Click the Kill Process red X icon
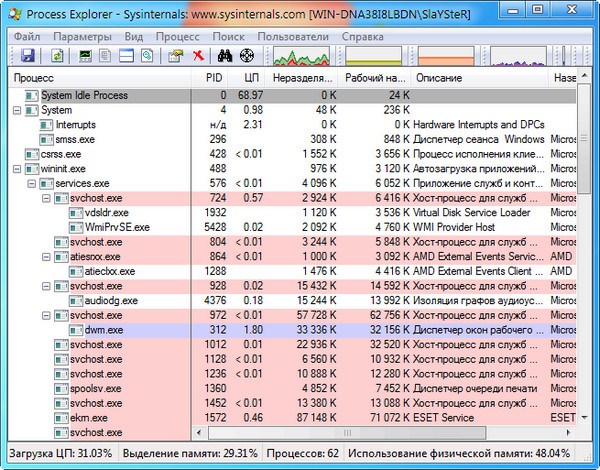The image size is (600, 470). [x=199, y=55]
